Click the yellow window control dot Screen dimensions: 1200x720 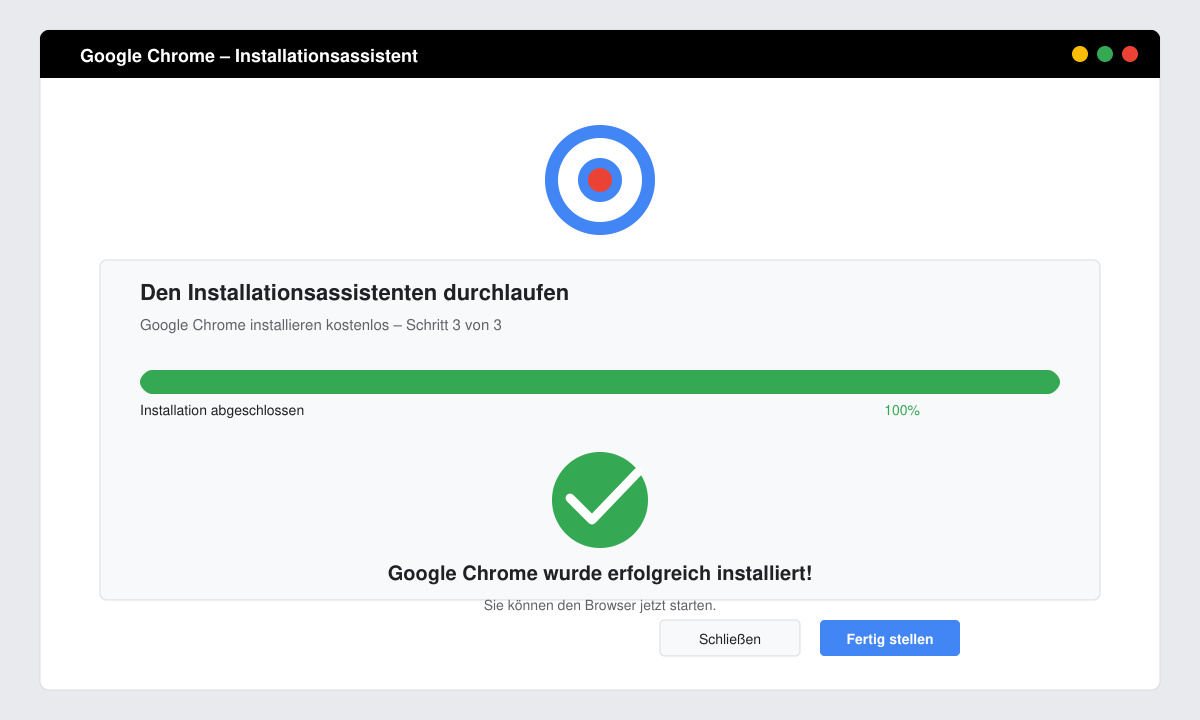[1080, 54]
